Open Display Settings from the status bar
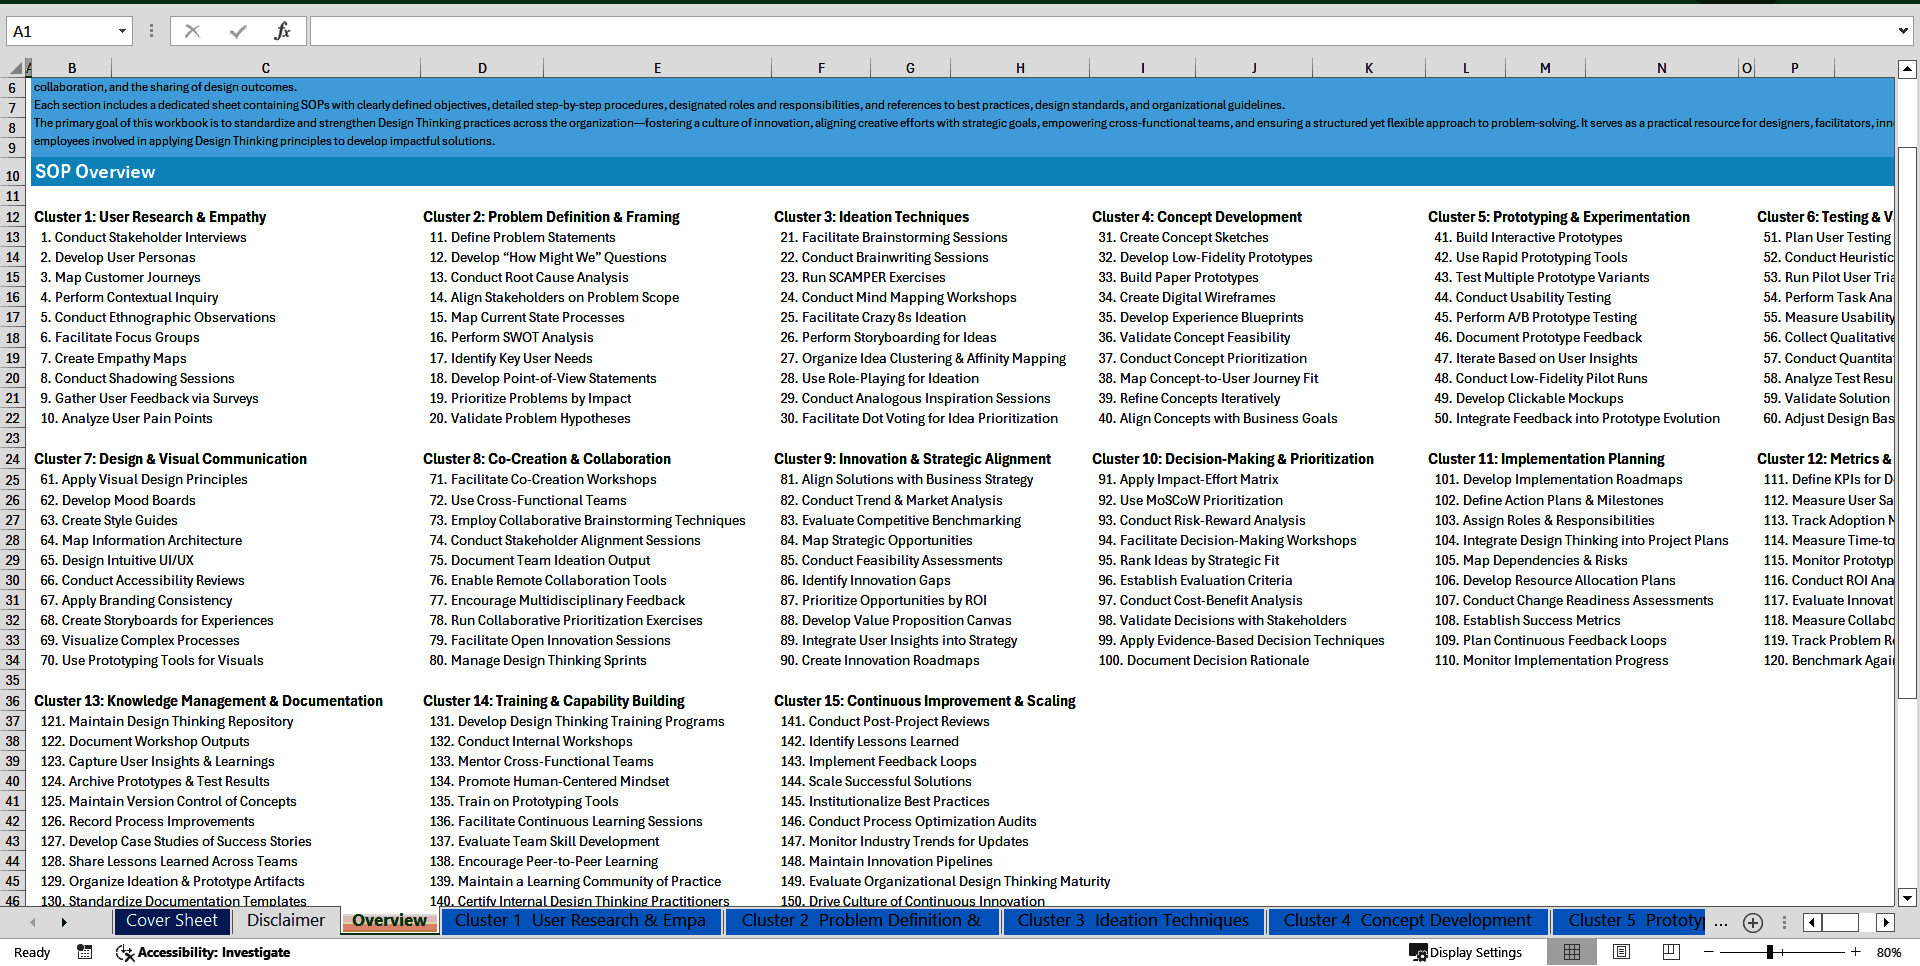 (x=1466, y=952)
